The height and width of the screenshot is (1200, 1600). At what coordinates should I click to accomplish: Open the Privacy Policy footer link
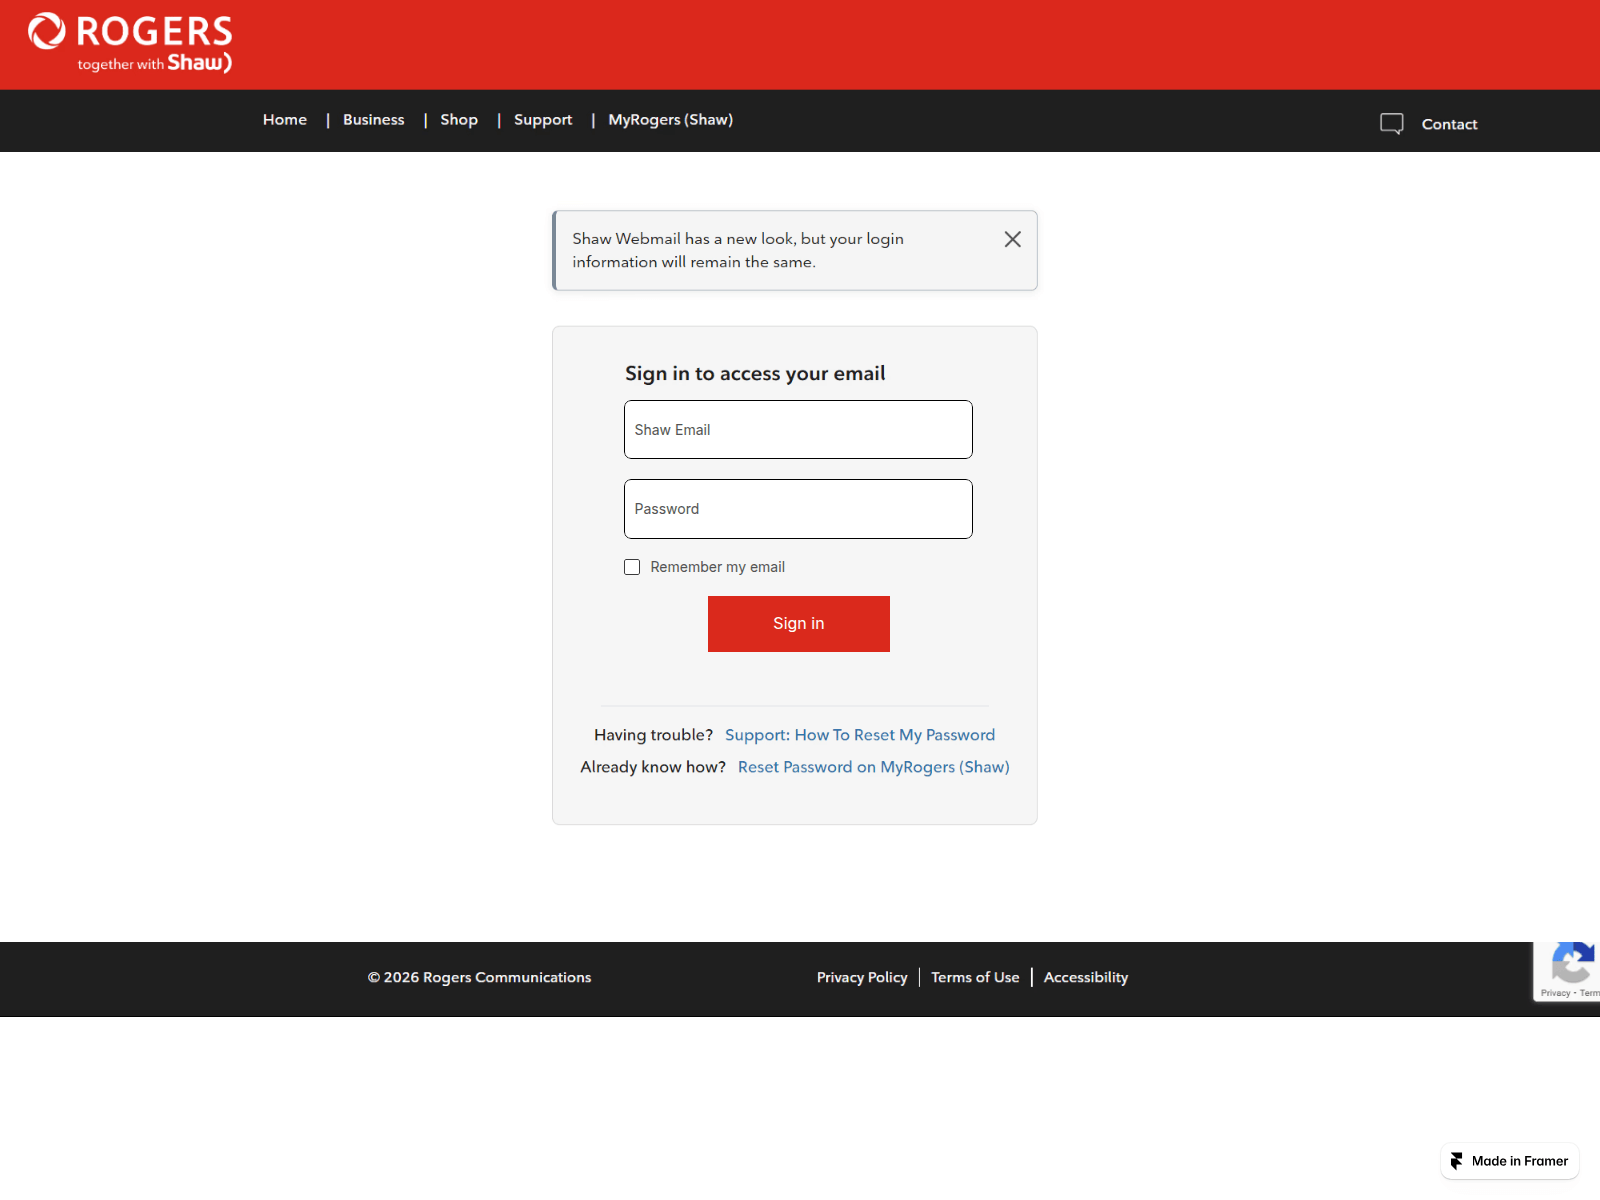(x=862, y=977)
